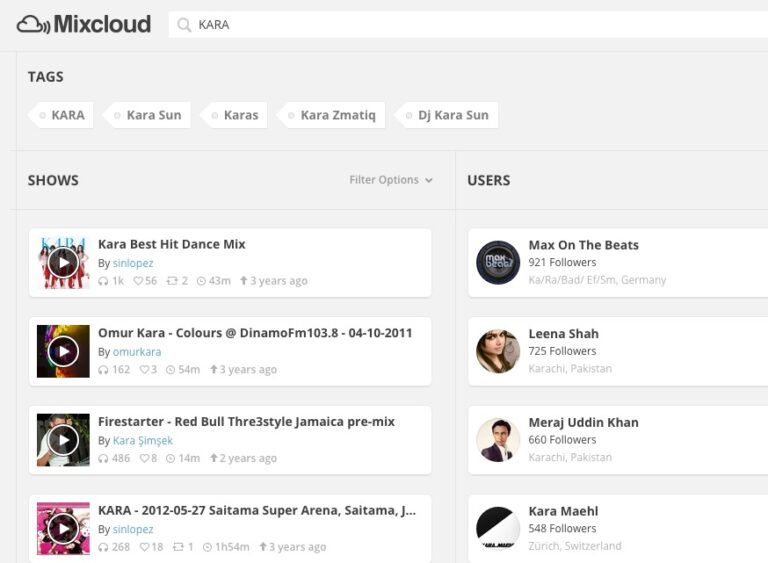Click the TAGS section heading

point(46,76)
